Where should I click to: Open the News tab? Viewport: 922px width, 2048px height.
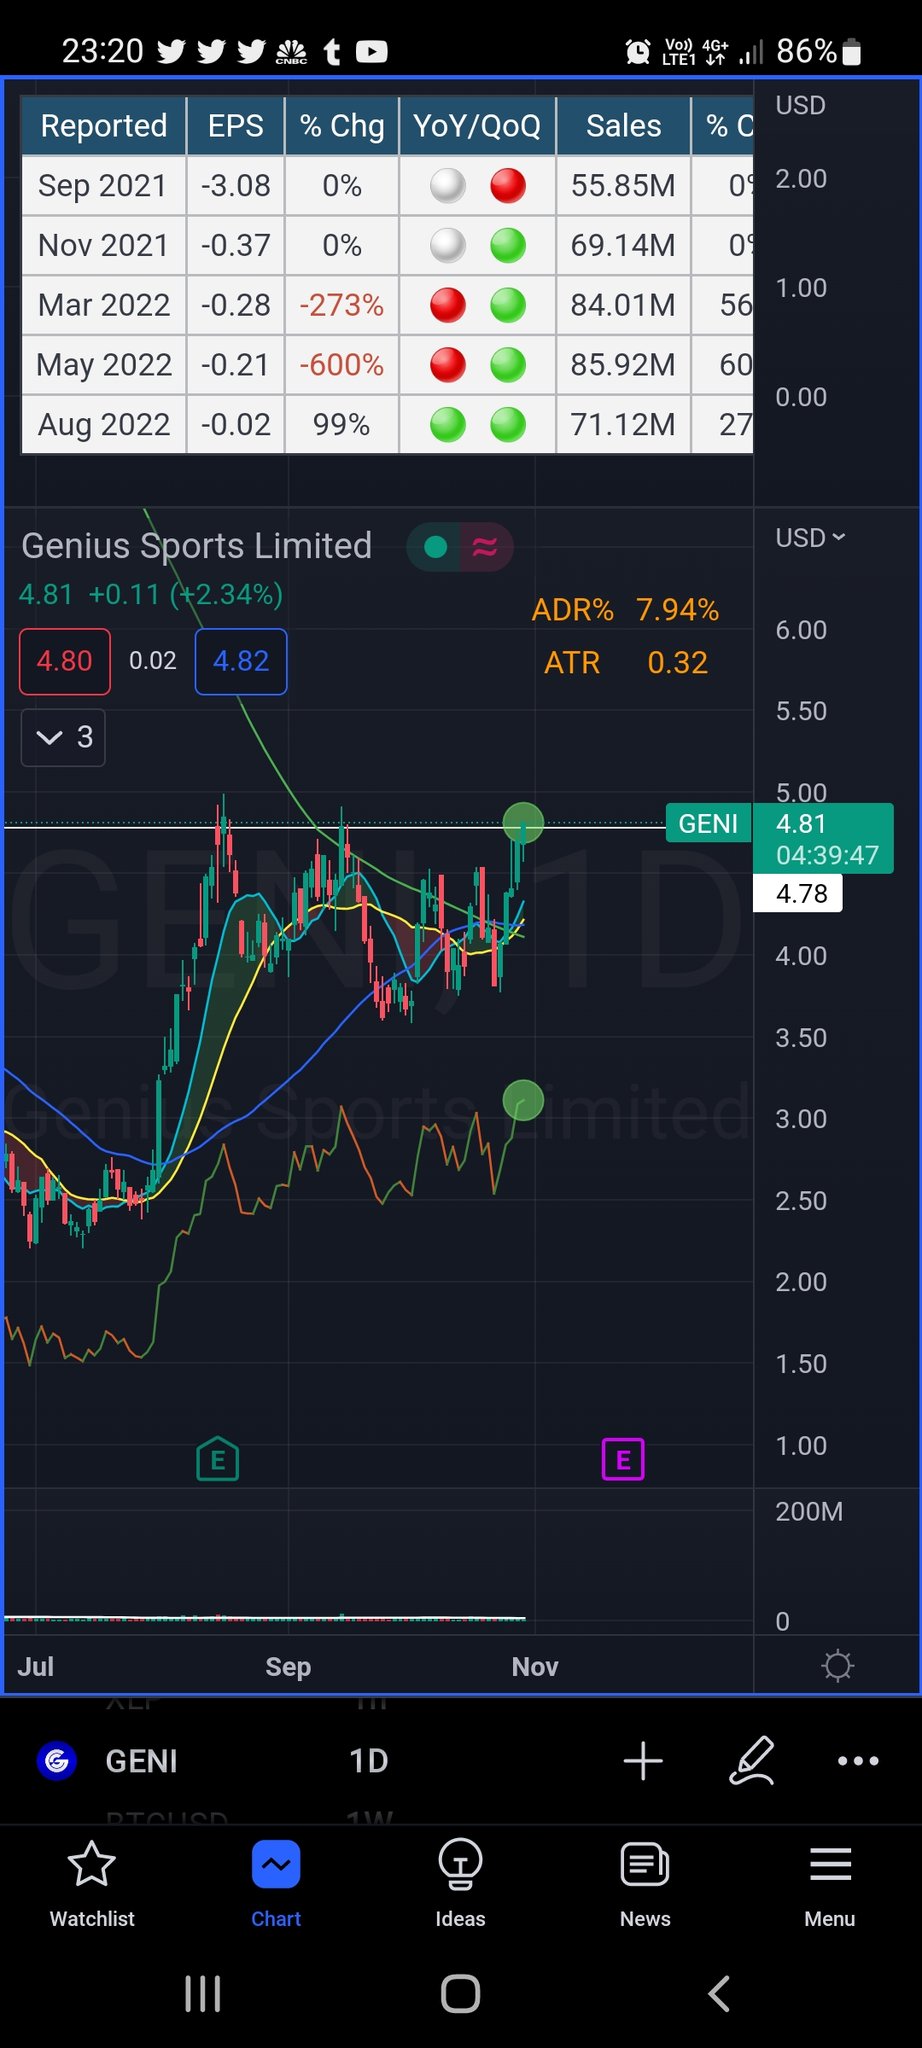[645, 1884]
